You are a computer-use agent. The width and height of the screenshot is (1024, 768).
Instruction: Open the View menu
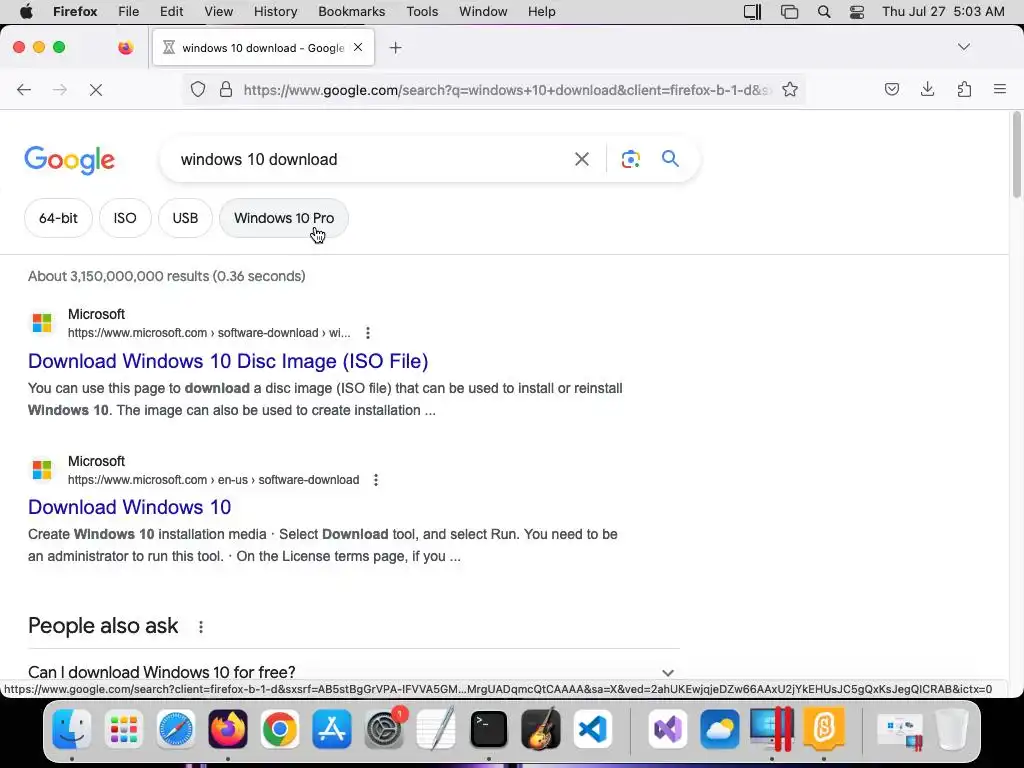[x=218, y=12]
